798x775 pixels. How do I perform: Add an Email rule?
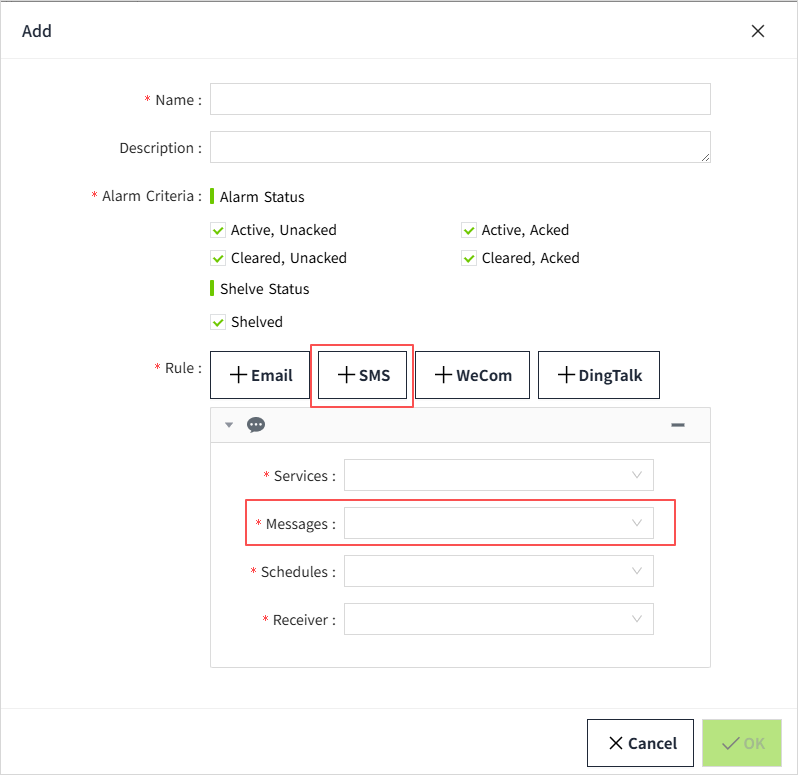260,375
